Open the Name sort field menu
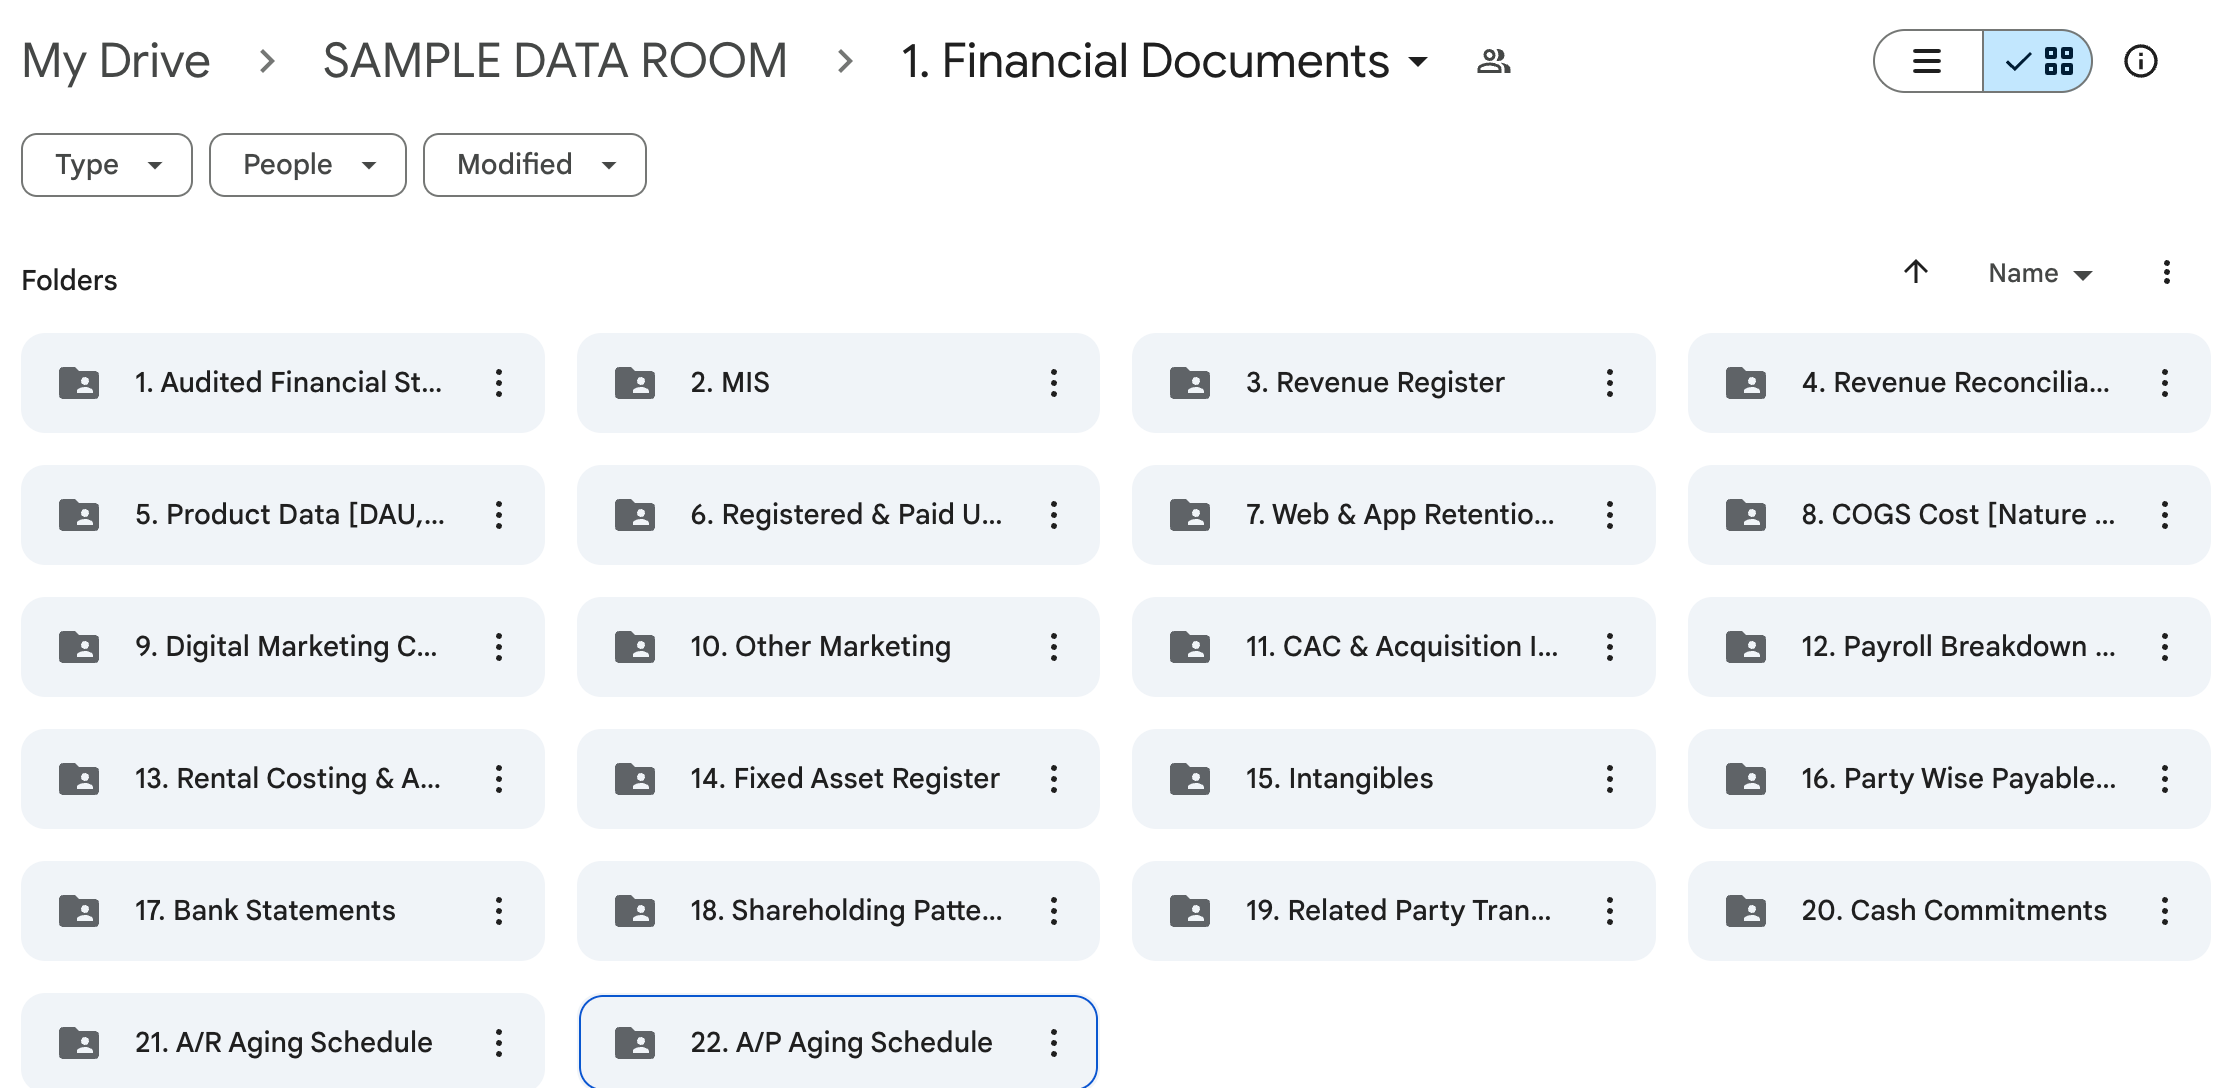 2039,274
